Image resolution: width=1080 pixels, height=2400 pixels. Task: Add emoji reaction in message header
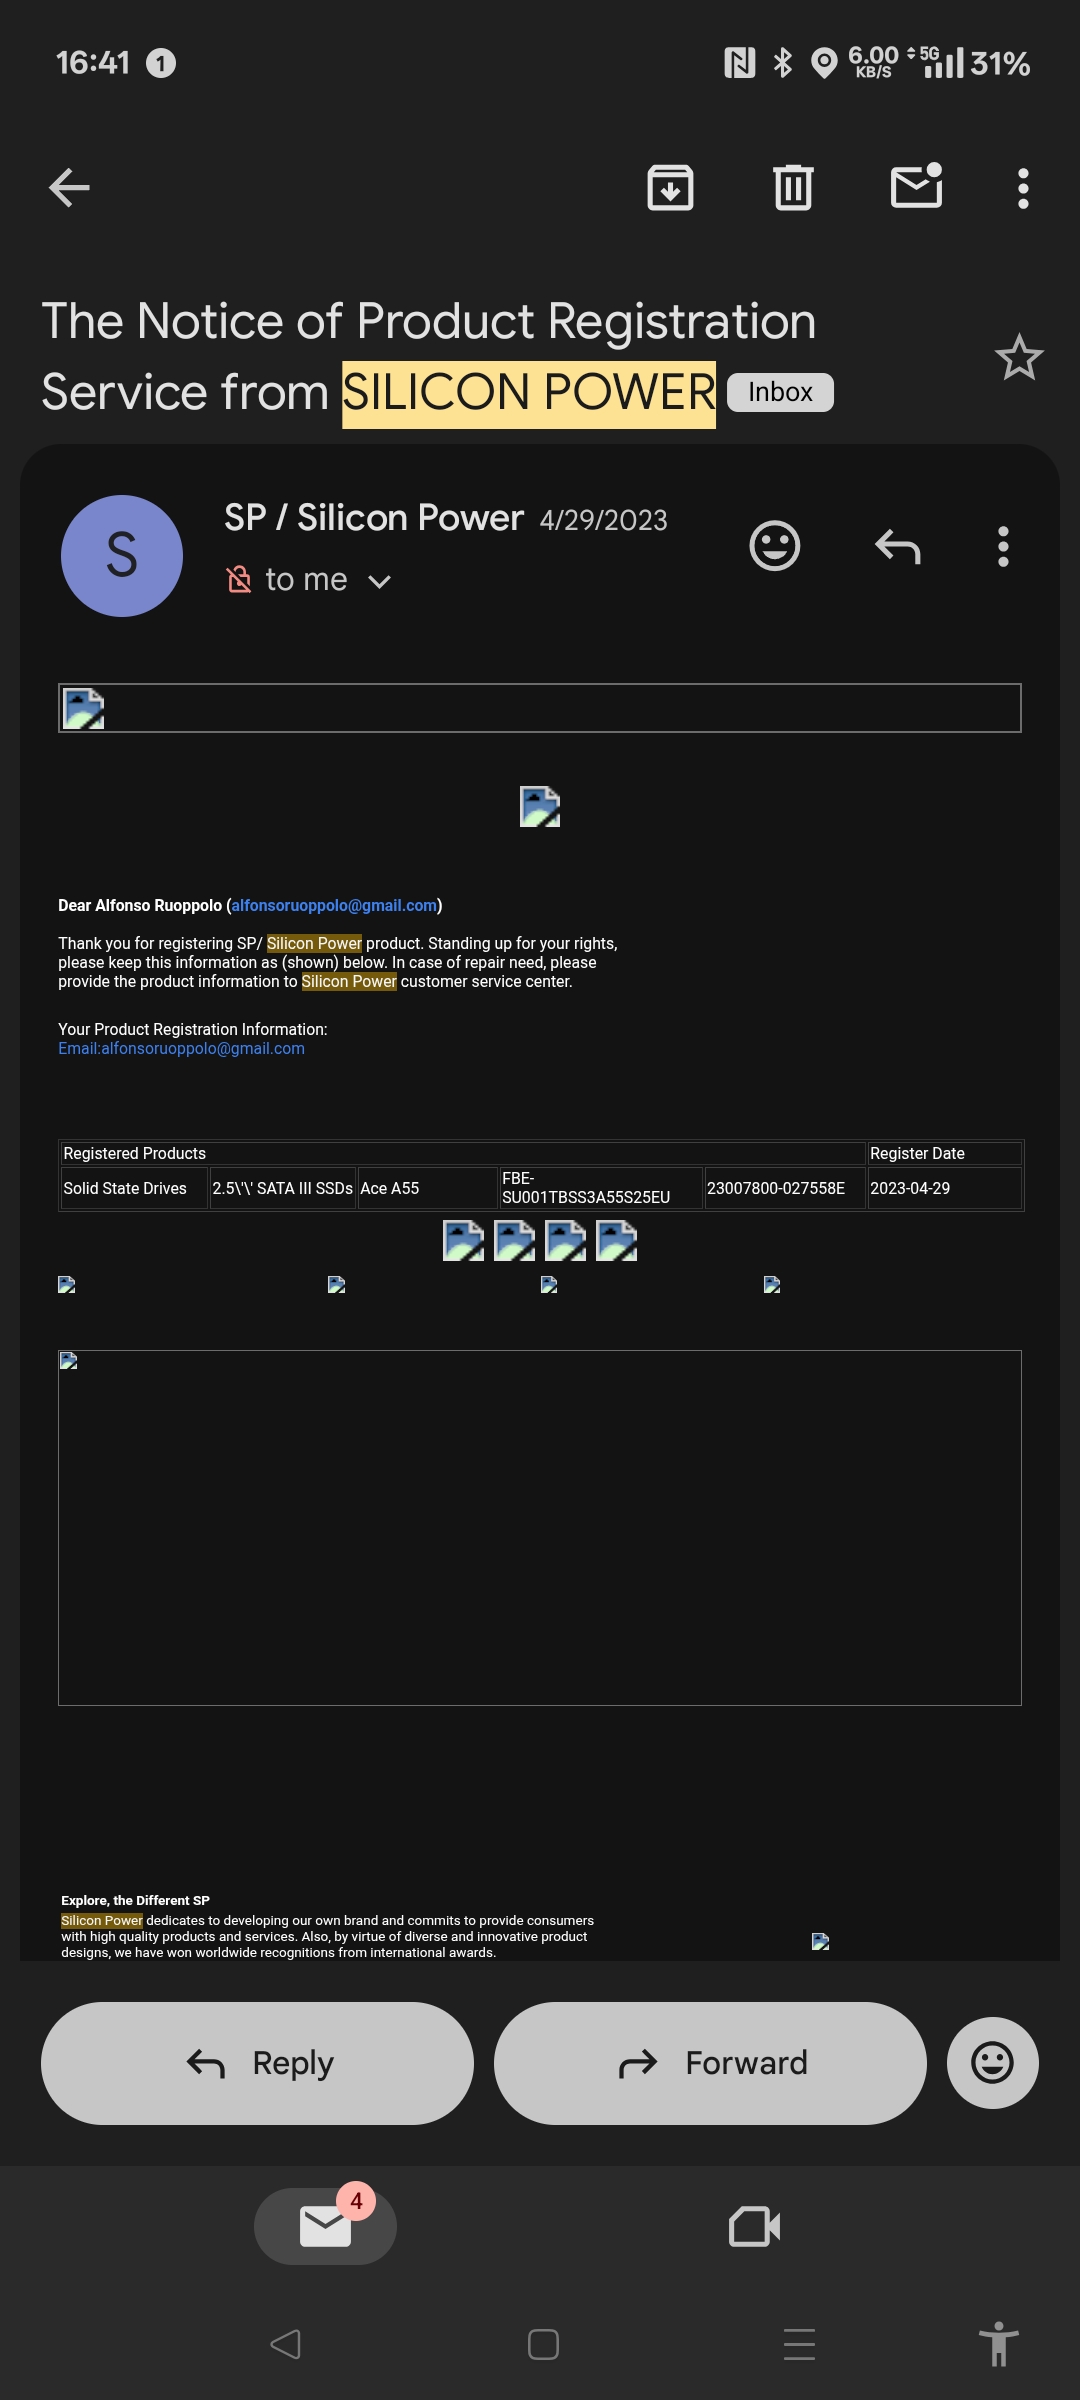(x=775, y=546)
